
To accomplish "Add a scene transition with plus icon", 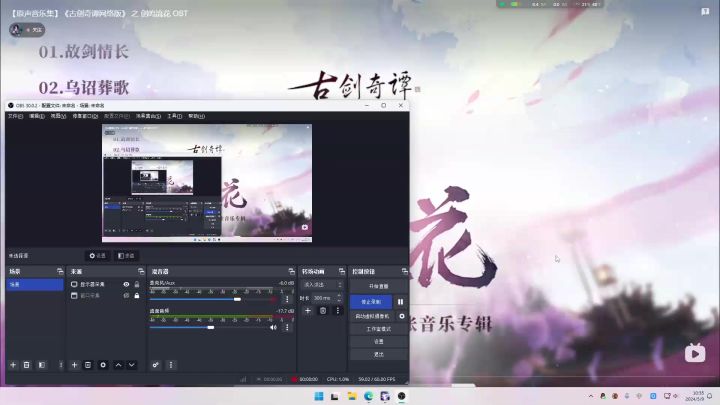I will (308, 311).
